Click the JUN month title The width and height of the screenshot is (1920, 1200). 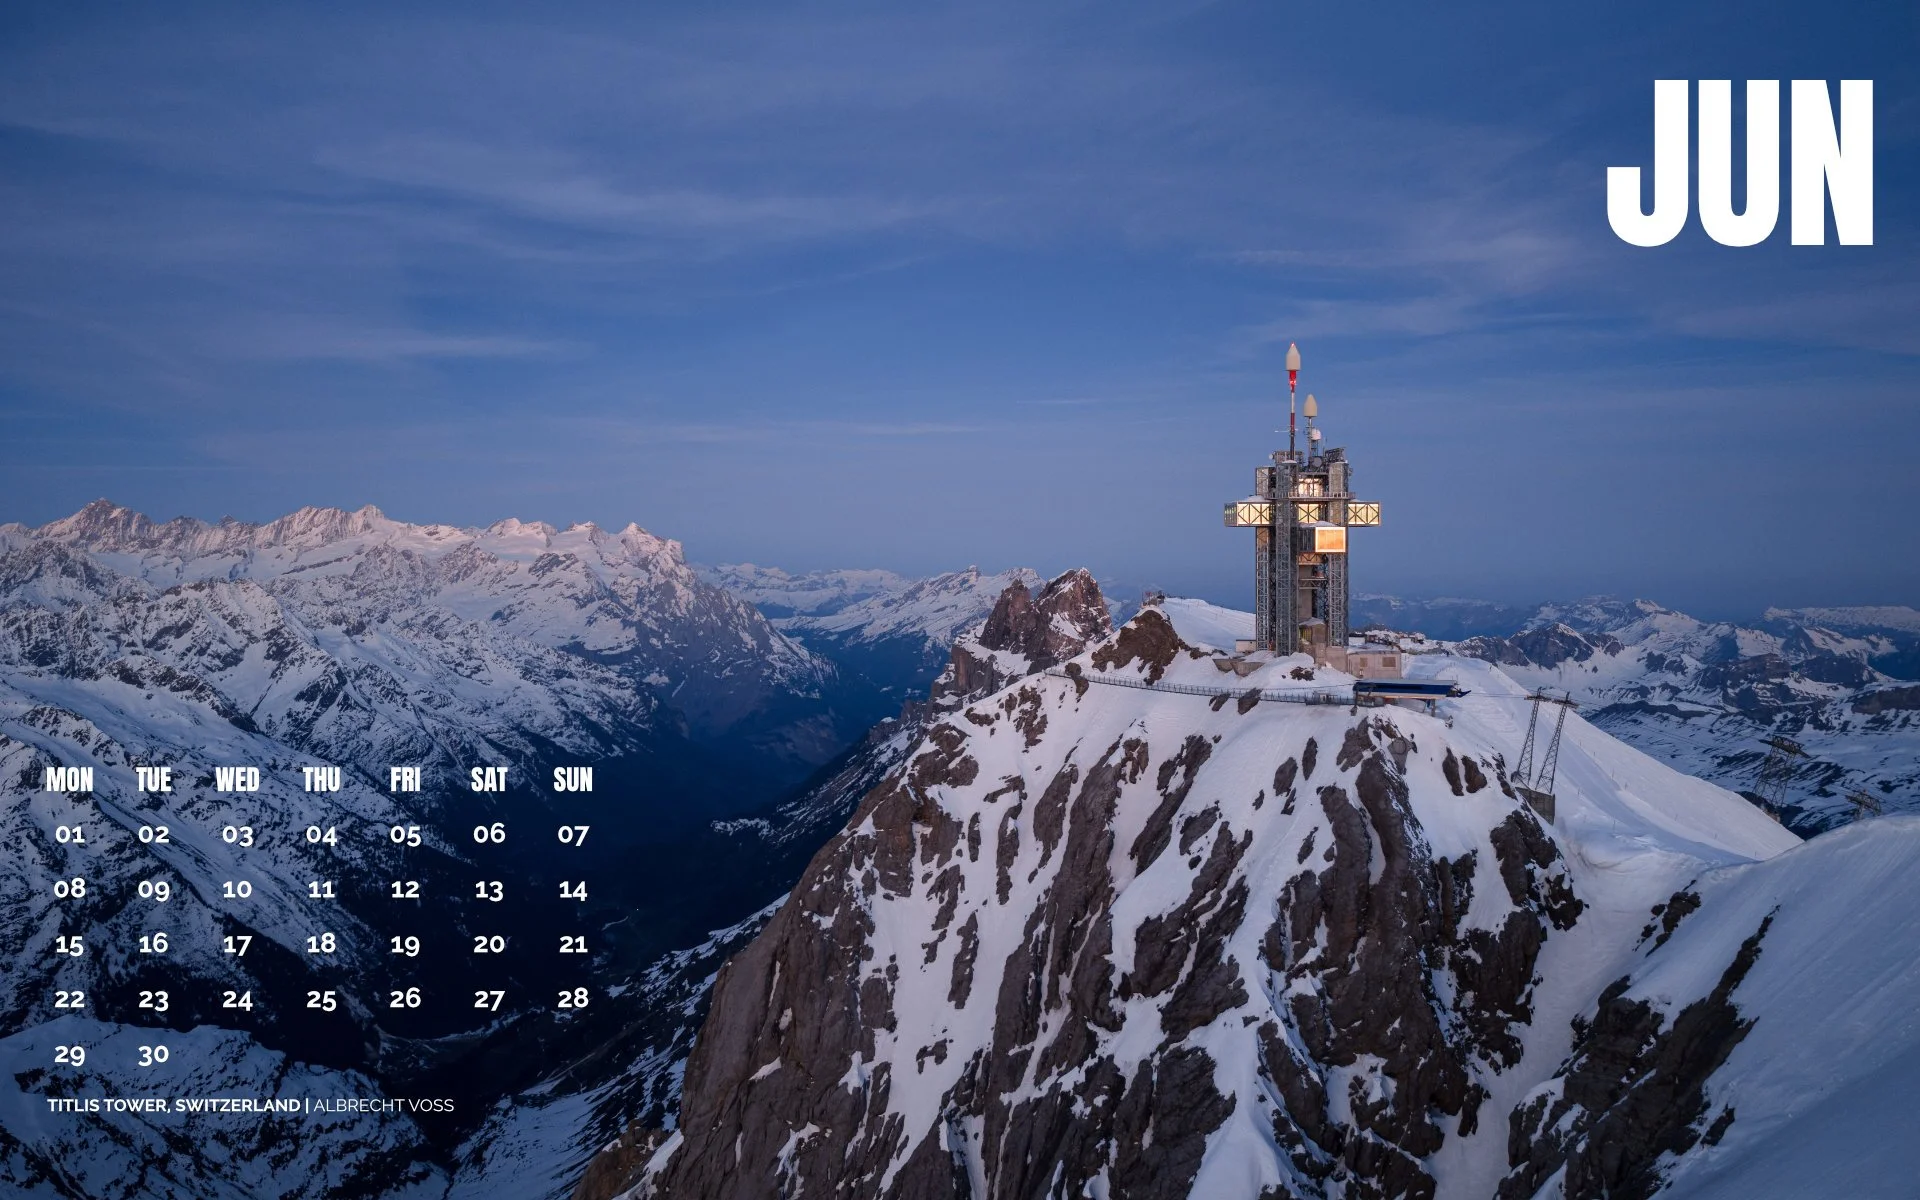pos(1740,163)
